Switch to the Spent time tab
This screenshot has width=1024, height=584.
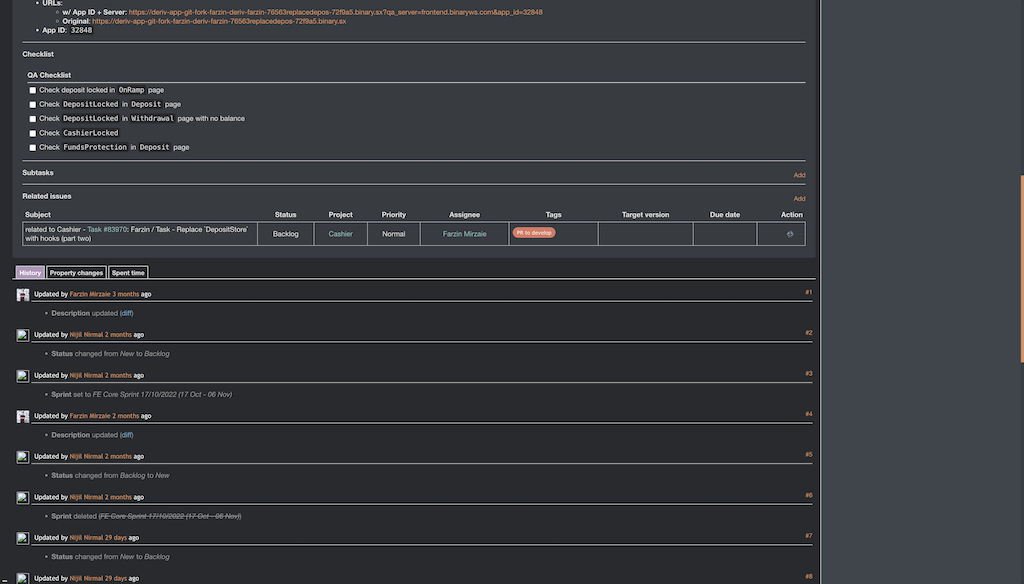[128, 271]
